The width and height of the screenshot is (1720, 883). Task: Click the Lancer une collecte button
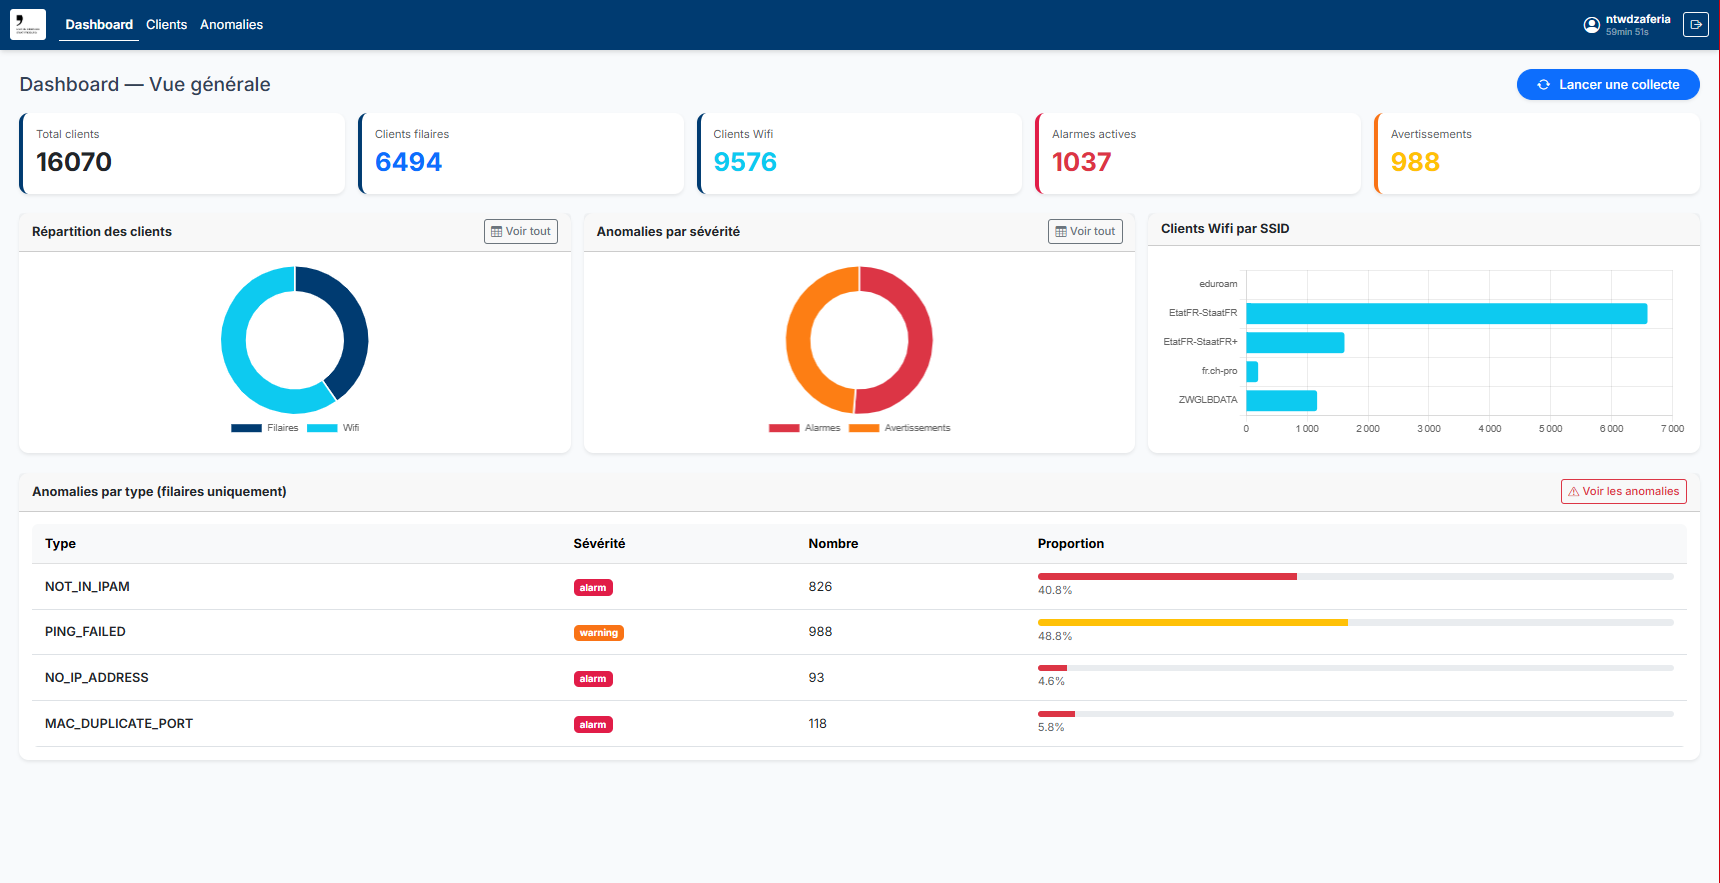click(1608, 85)
